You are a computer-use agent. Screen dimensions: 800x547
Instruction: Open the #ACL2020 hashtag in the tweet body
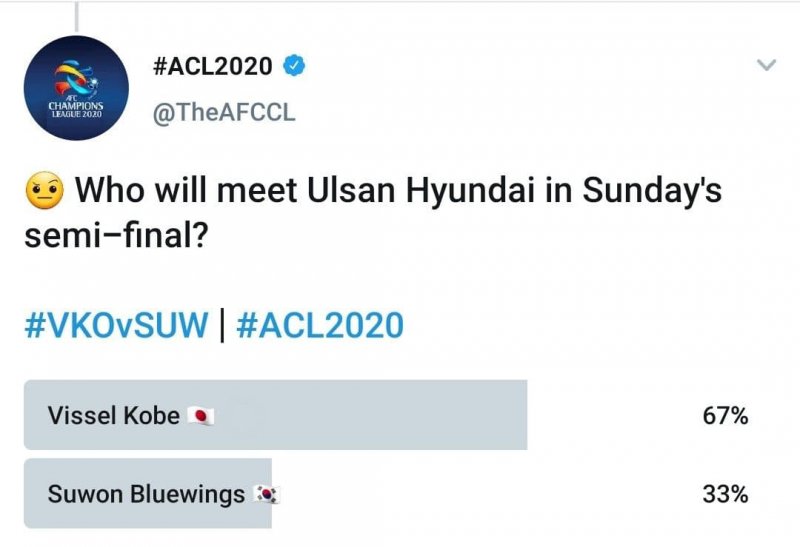pos(320,325)
